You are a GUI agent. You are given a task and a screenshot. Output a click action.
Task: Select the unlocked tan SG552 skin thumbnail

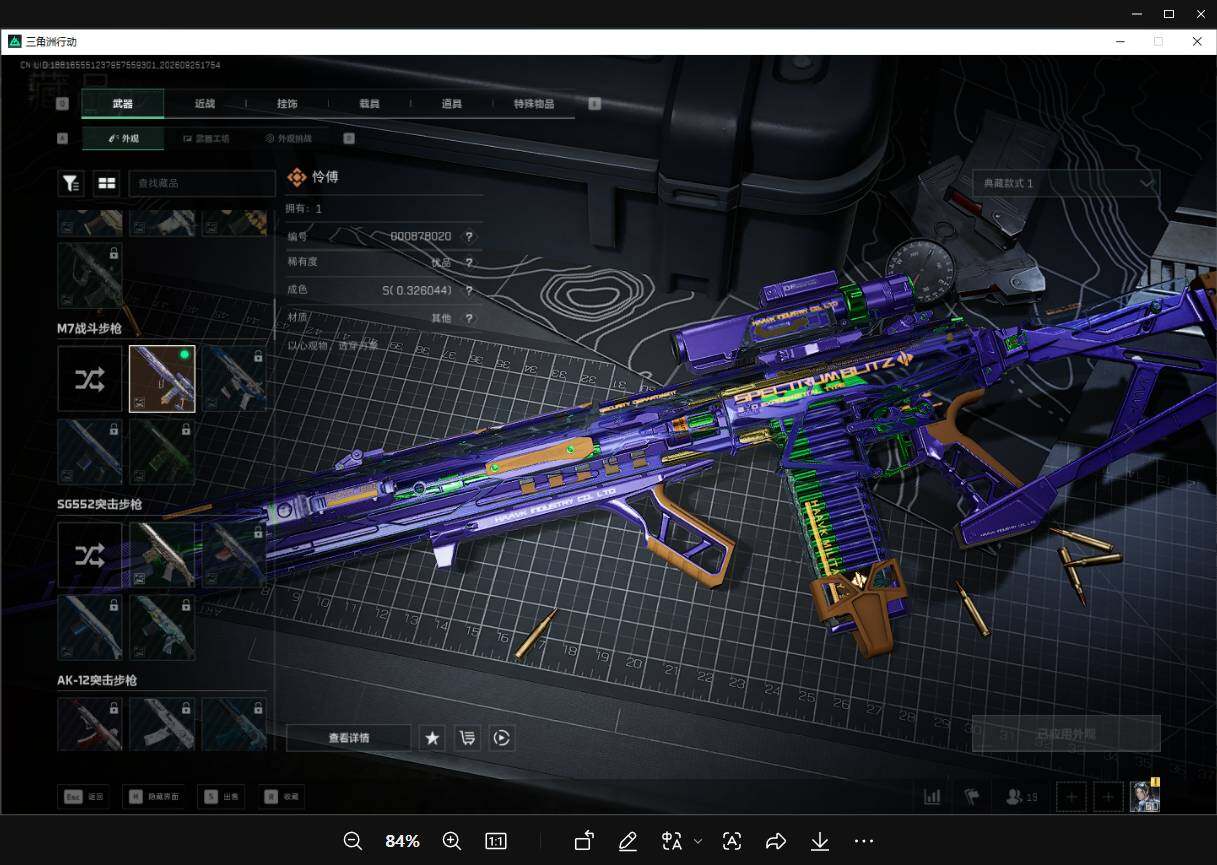(x=162, y=555)
